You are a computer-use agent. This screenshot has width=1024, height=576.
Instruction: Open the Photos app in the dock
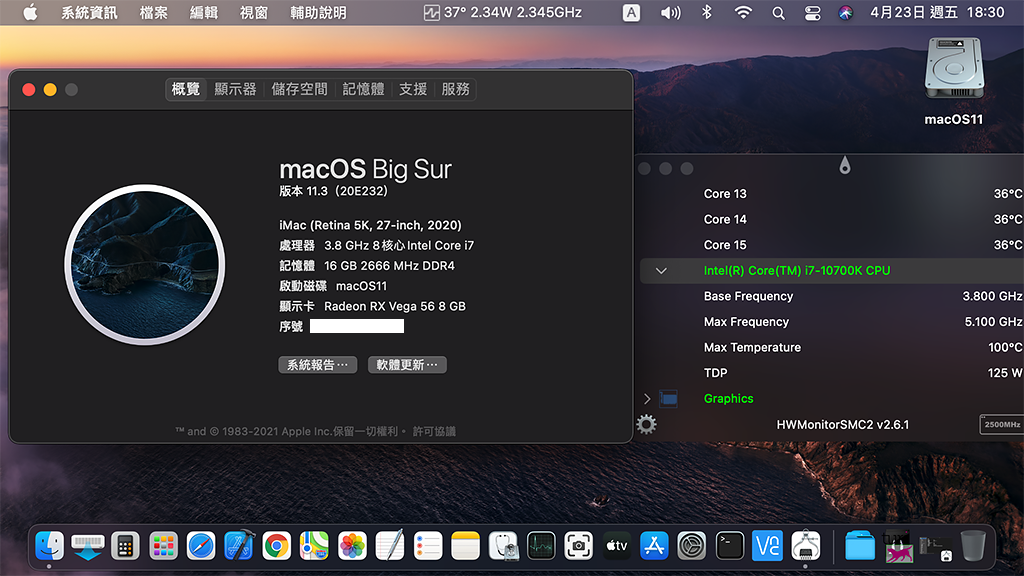(x=352, y=545)
